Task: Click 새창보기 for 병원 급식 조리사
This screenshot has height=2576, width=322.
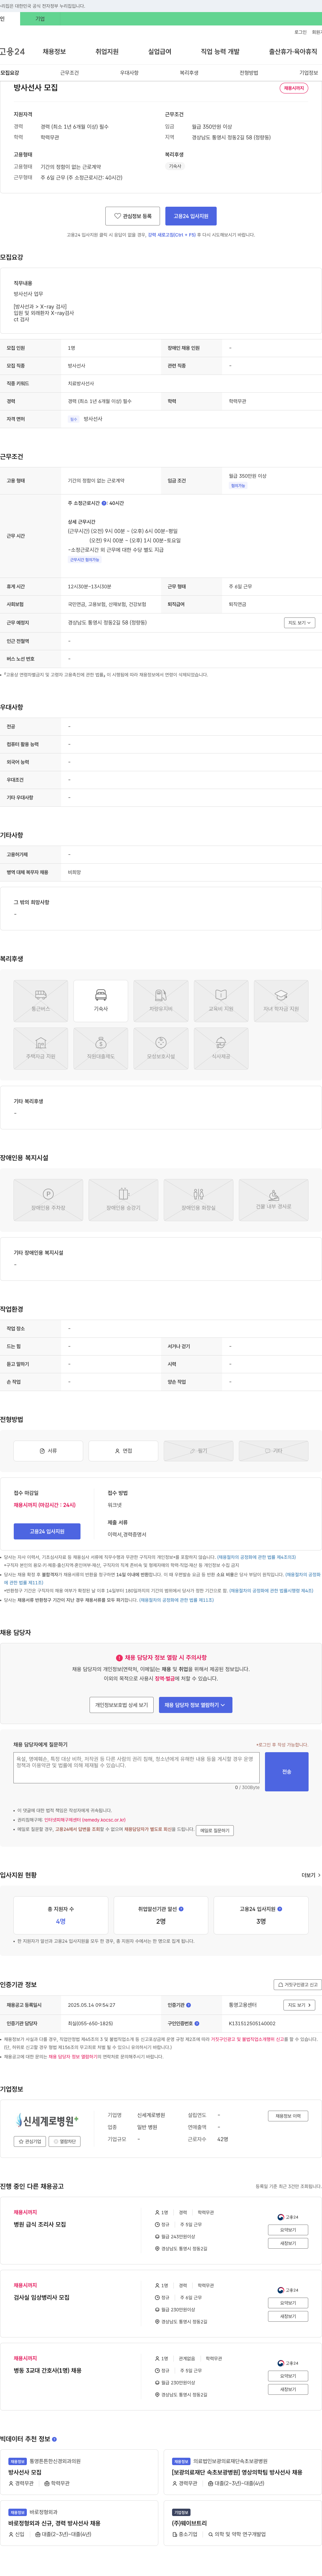Action: tap(288, 2243)
